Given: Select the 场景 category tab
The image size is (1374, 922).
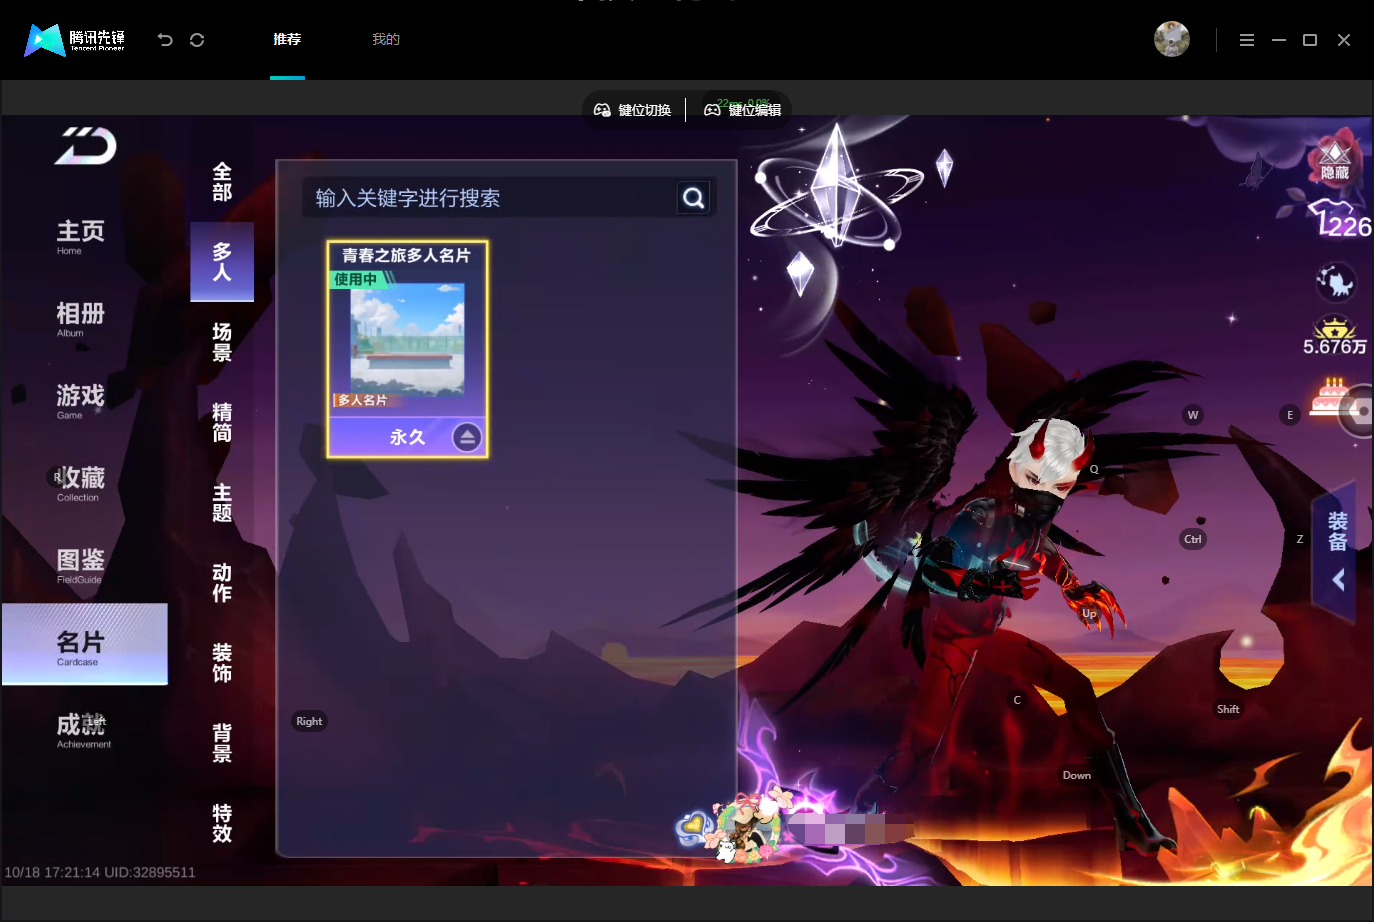Looking at the screenshot, I should 222,342.
